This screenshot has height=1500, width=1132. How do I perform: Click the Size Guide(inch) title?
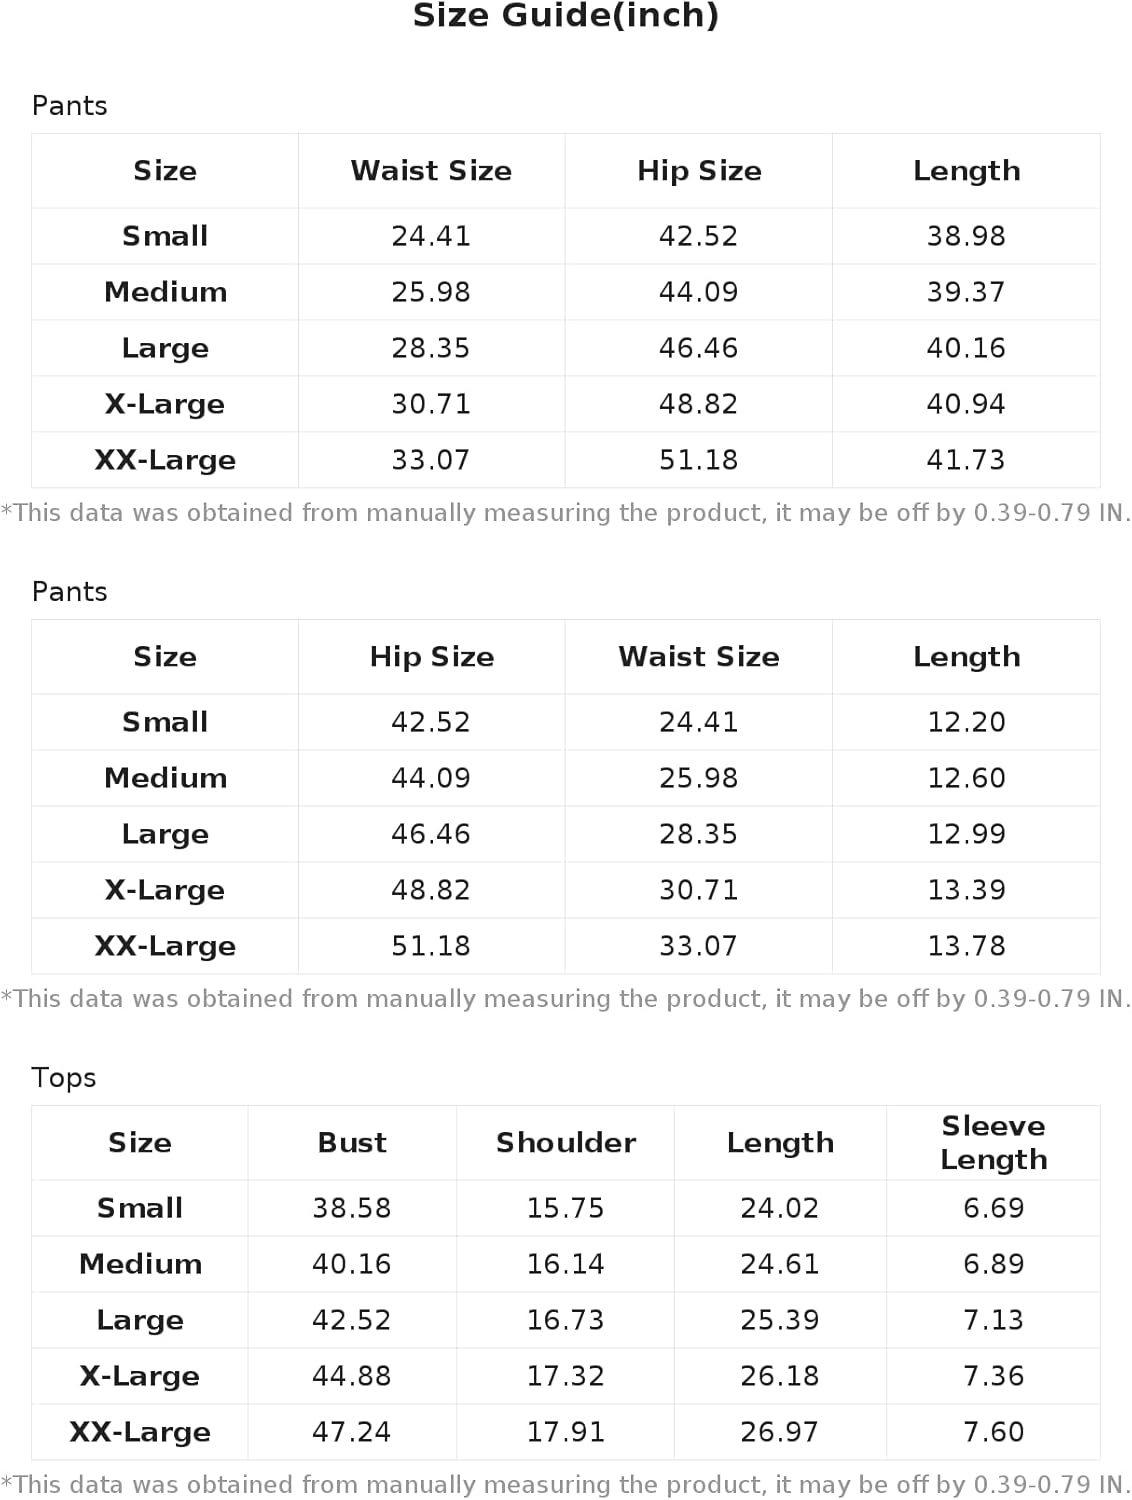click(566, 16)
